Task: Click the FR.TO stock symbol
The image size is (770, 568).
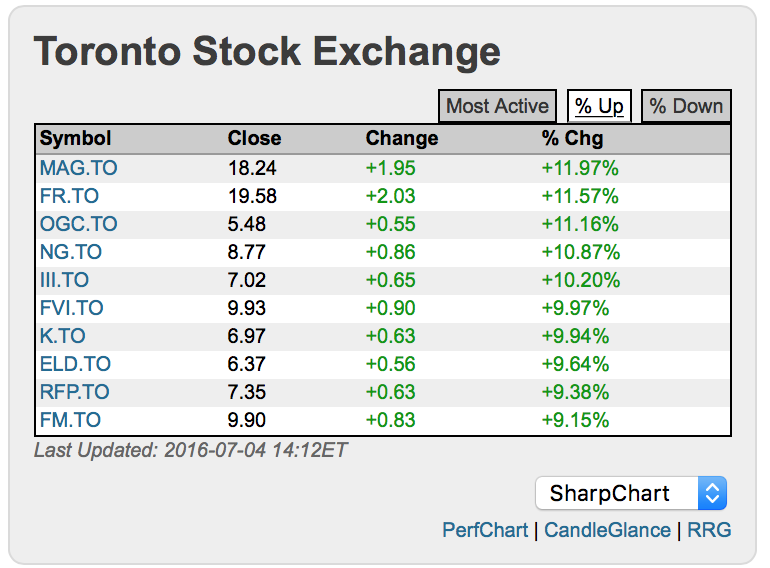Action: coord(69,196)
